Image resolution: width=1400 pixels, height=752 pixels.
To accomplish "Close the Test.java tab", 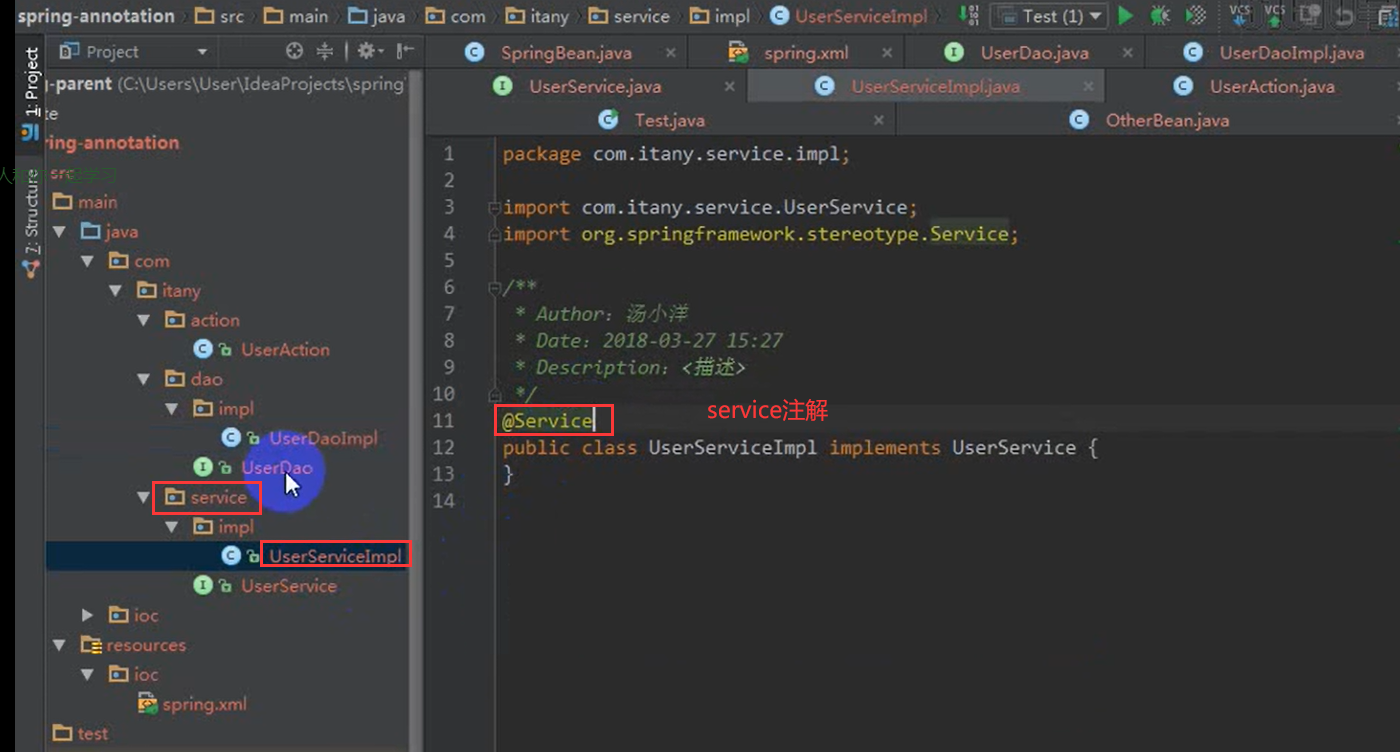I will (879, 120).
